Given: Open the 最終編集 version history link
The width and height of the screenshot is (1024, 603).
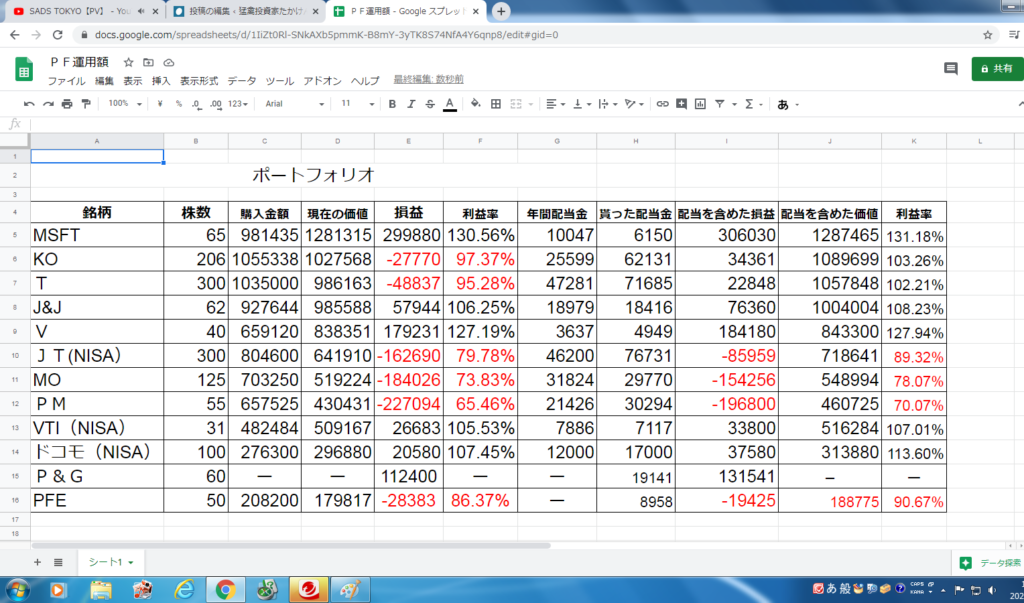Looking at the screenshot, I should pyautogui.click(x=428, y=80).
